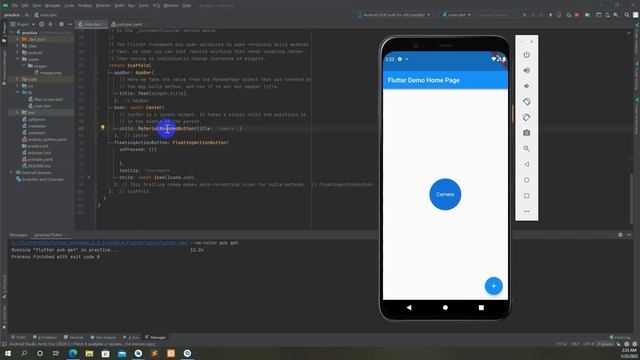Activate the emulator zoom magnifier icon
The width and height of the screenshot is (640, 360).
(527, 149)
